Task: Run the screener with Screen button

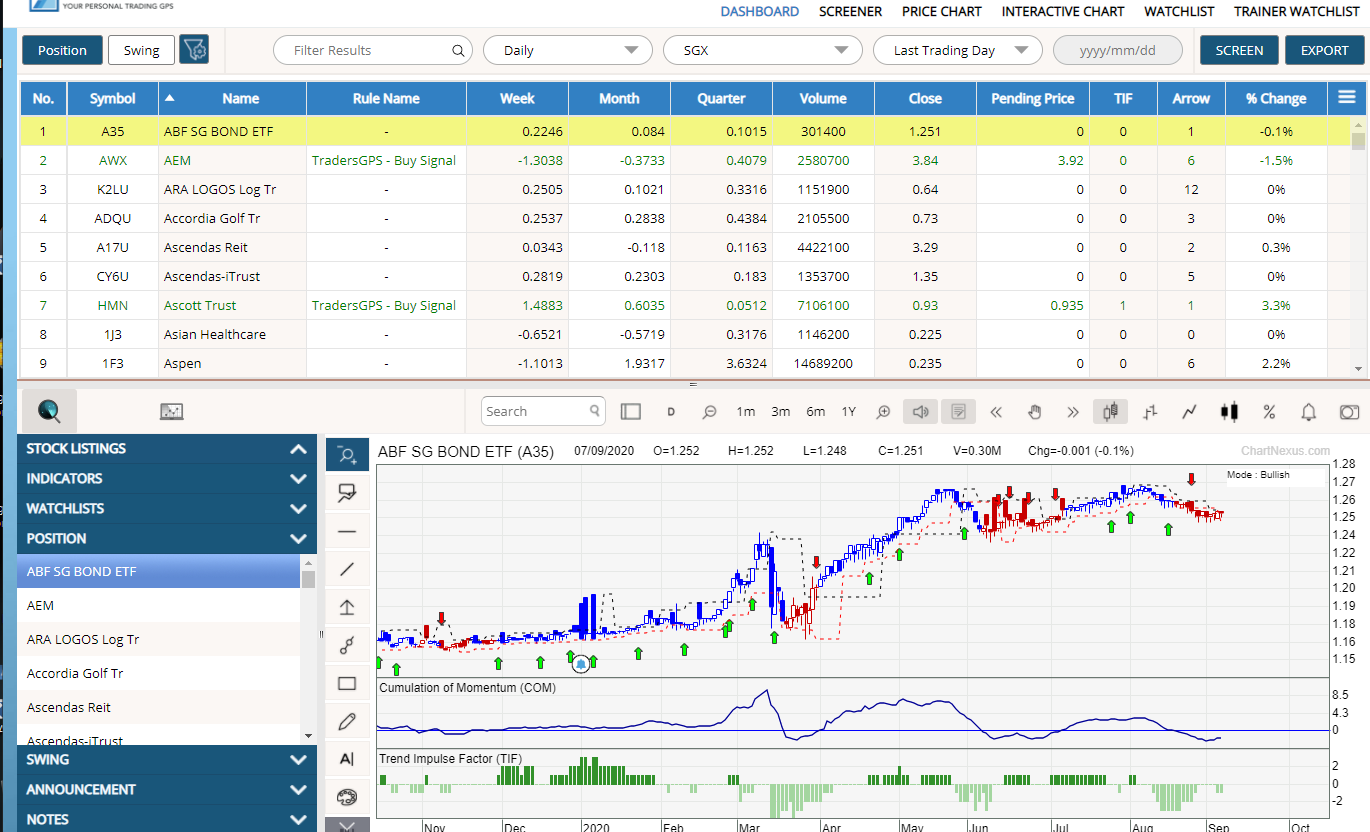Action: 1239,50
